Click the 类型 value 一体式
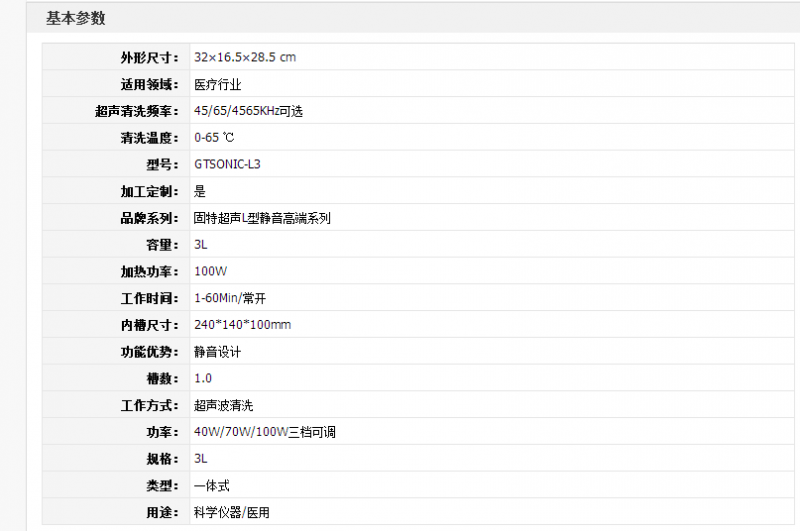The image size is (800, 531). point(211,485)
